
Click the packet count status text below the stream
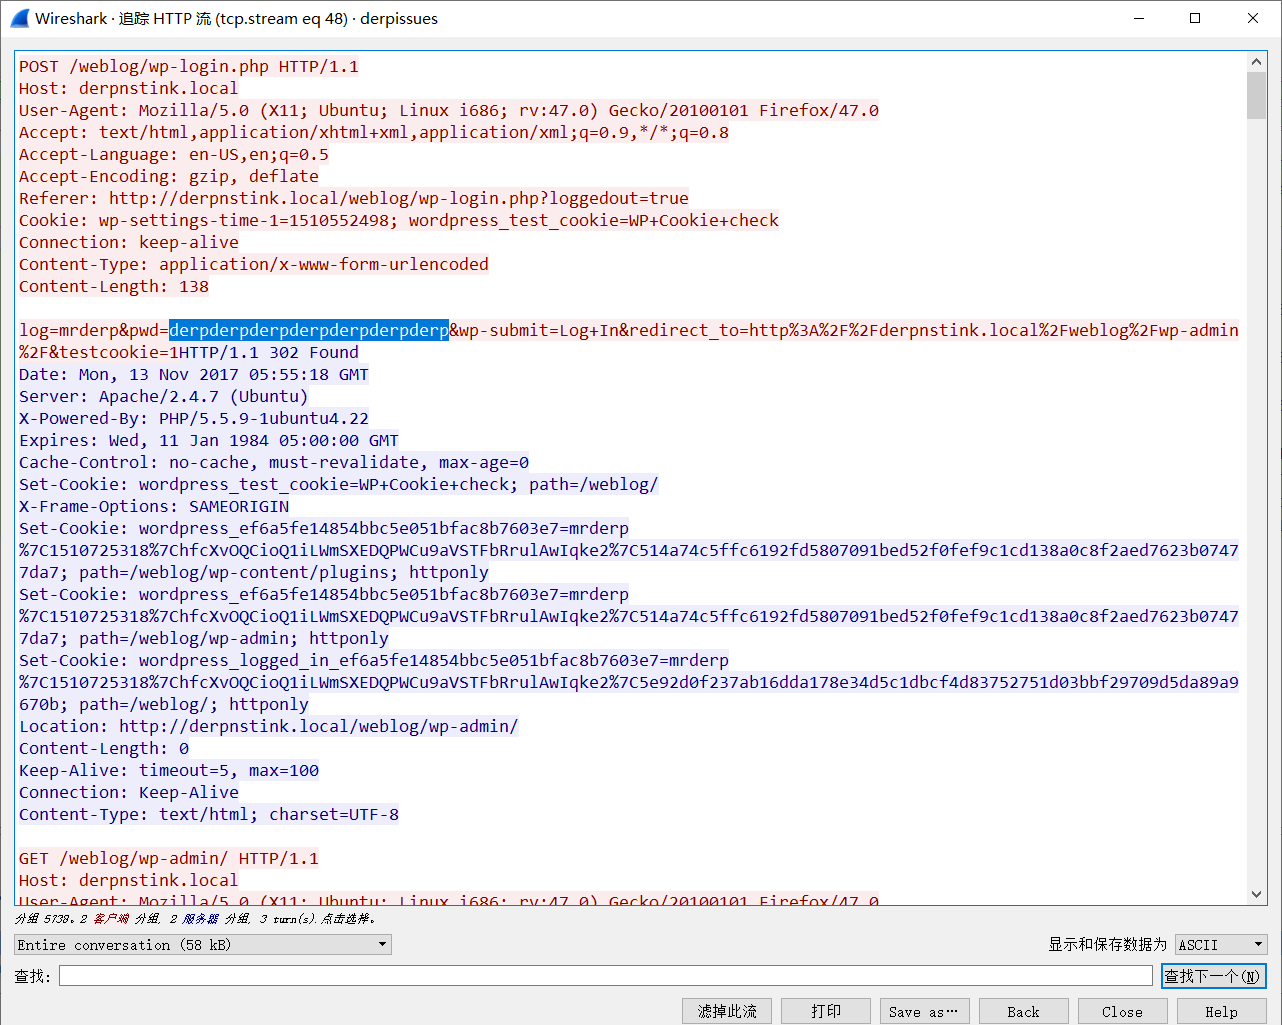tap(196, 918)
